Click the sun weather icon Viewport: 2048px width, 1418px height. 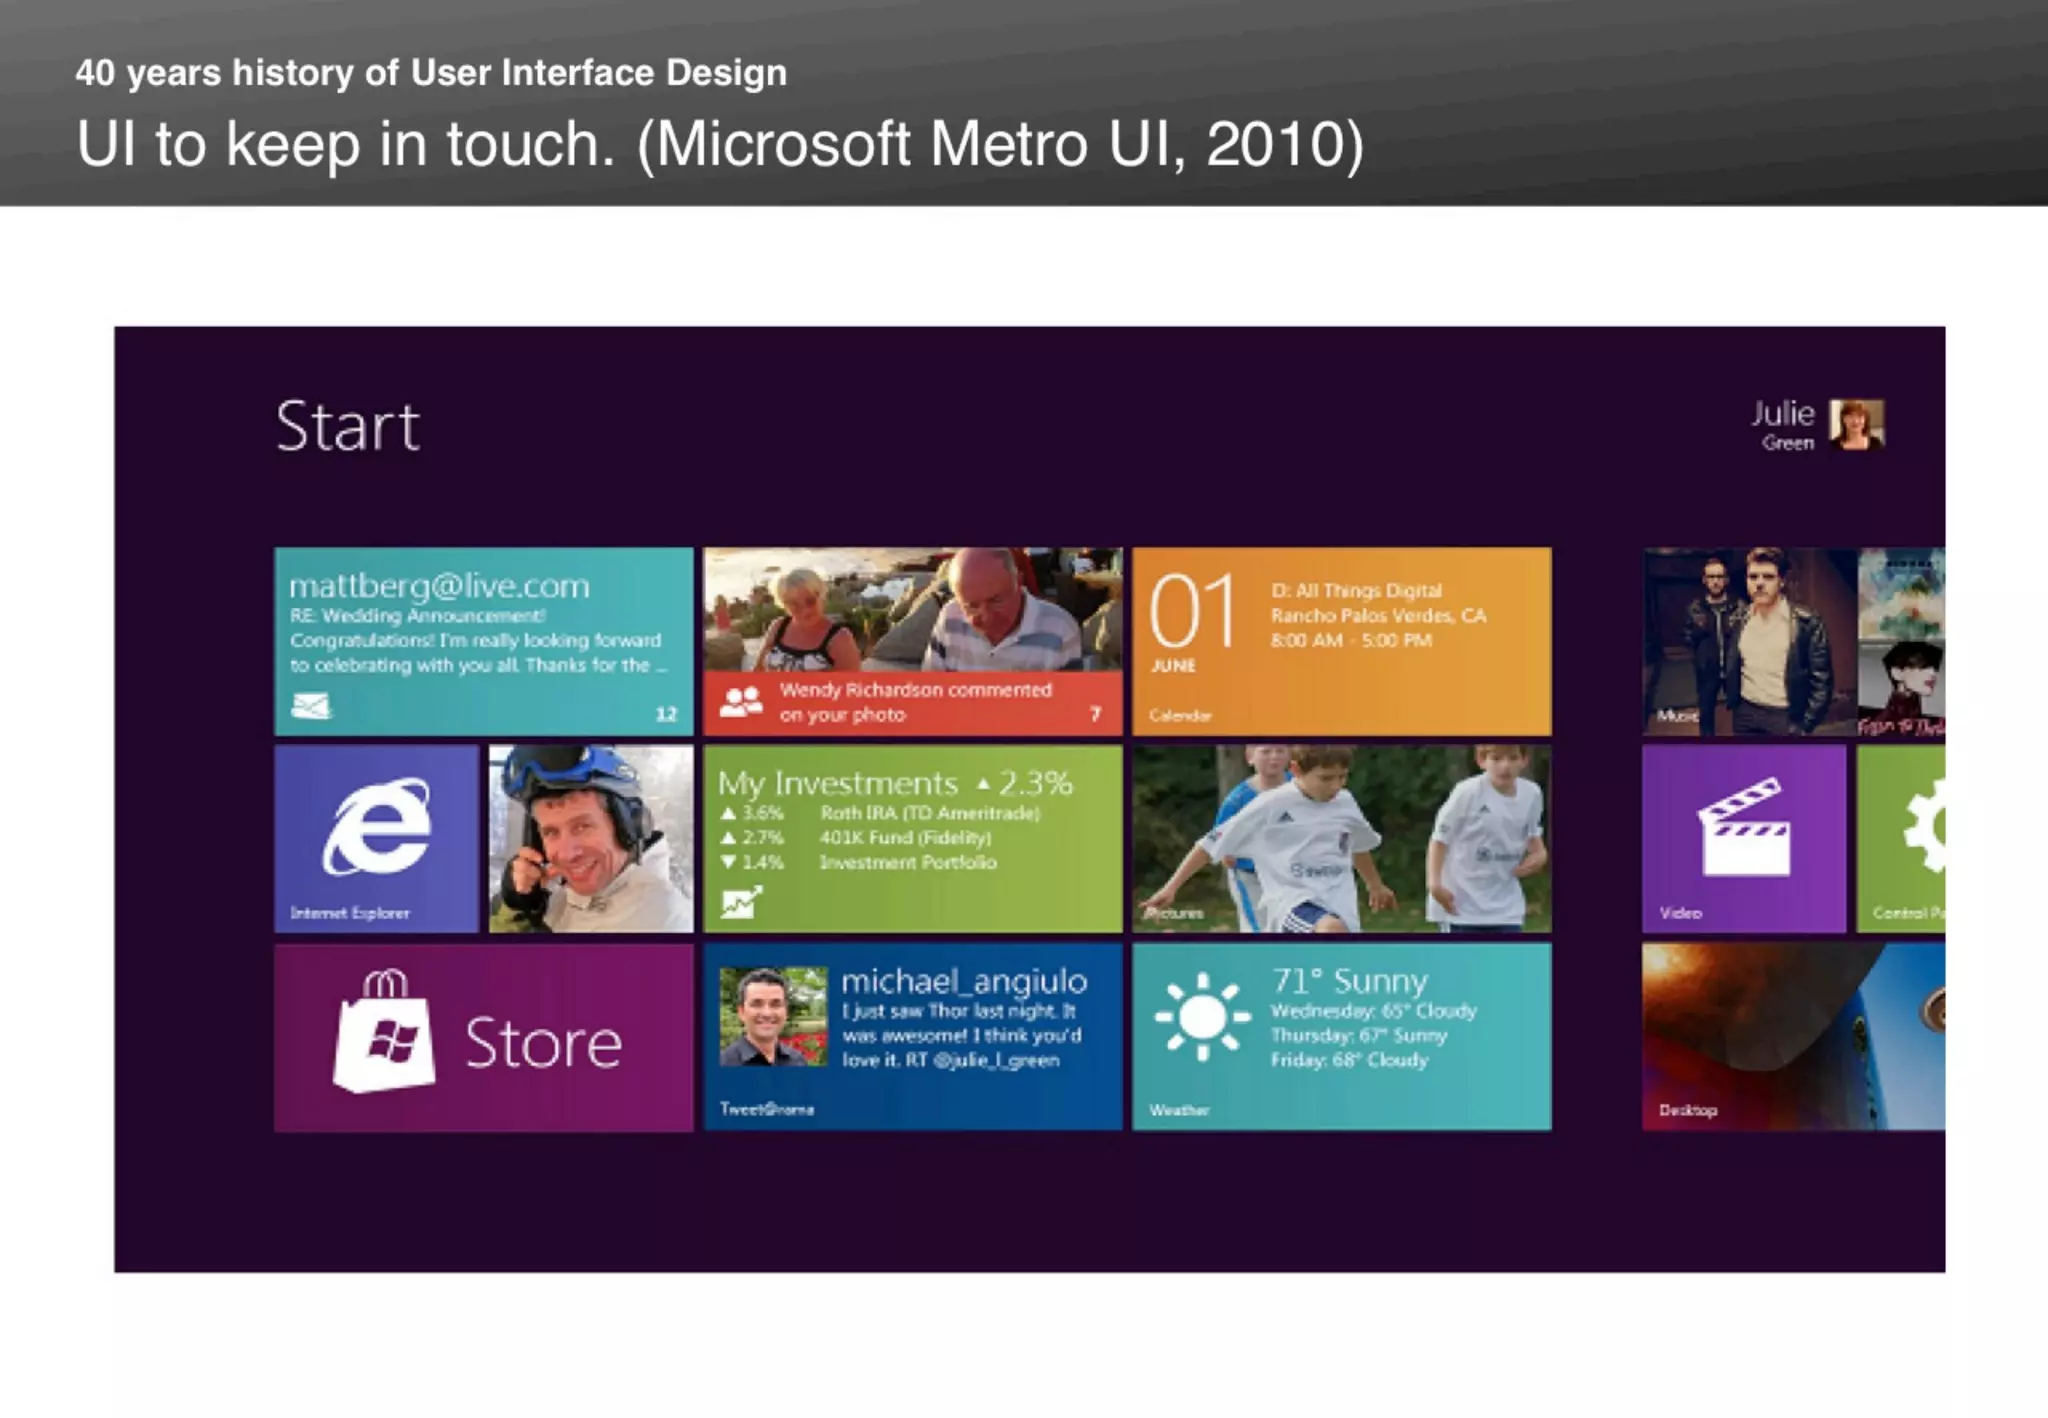click(x=1202, y=1017)
